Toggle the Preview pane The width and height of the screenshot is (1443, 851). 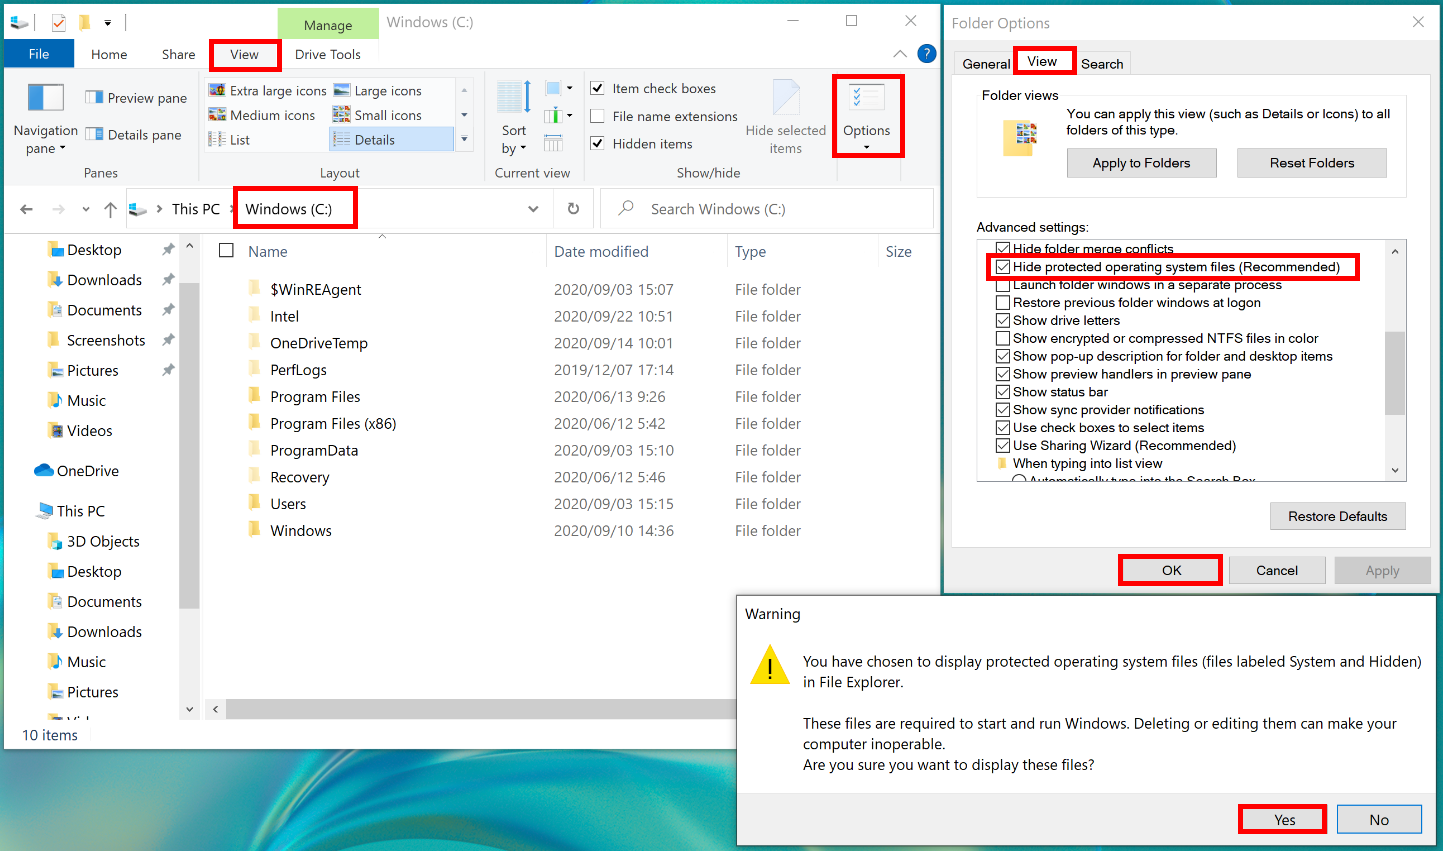(135, 97)
